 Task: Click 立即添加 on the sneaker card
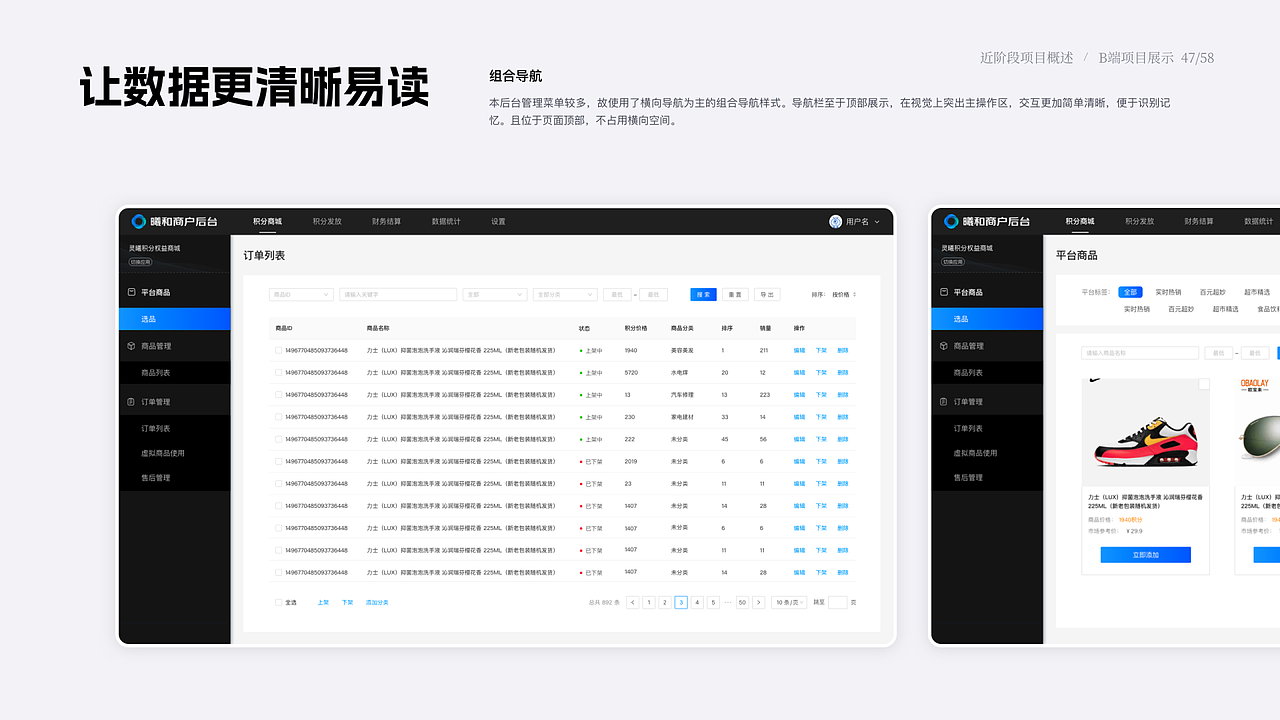[1146, 555]
